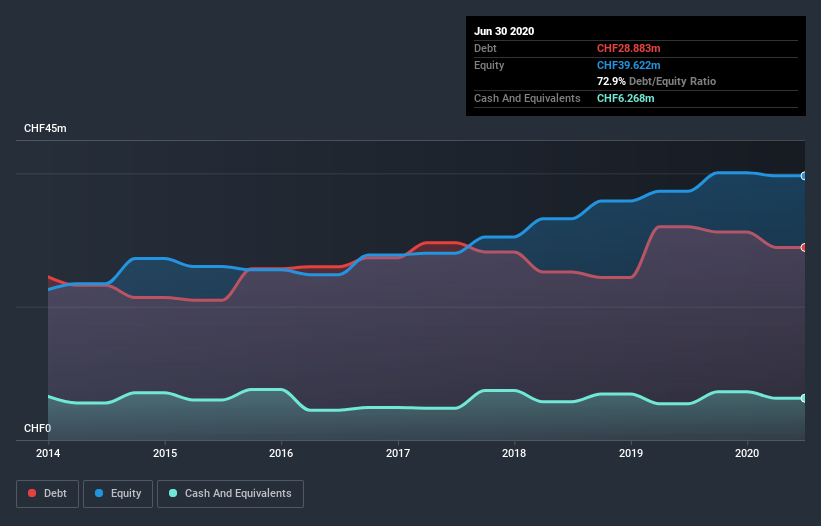This screenshot has width=821, height=526.
Task: Click the teal Cash legend dot
Action: click(x=173, y=493)
